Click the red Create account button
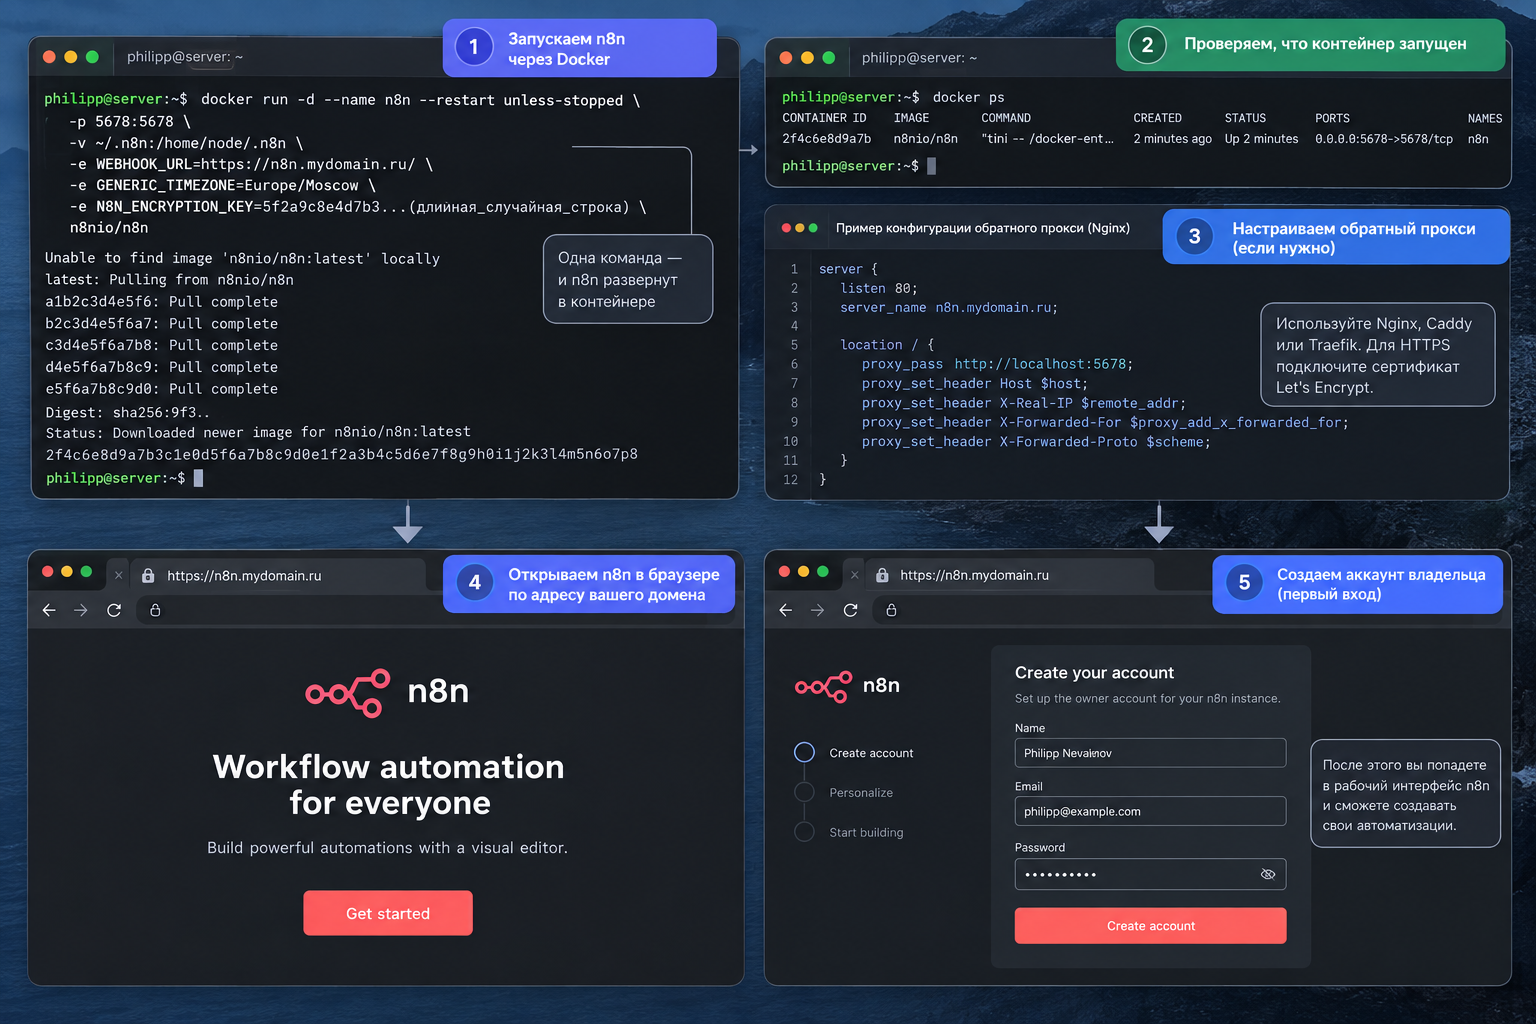The image size is (1536, 1024). point(1150,926)
